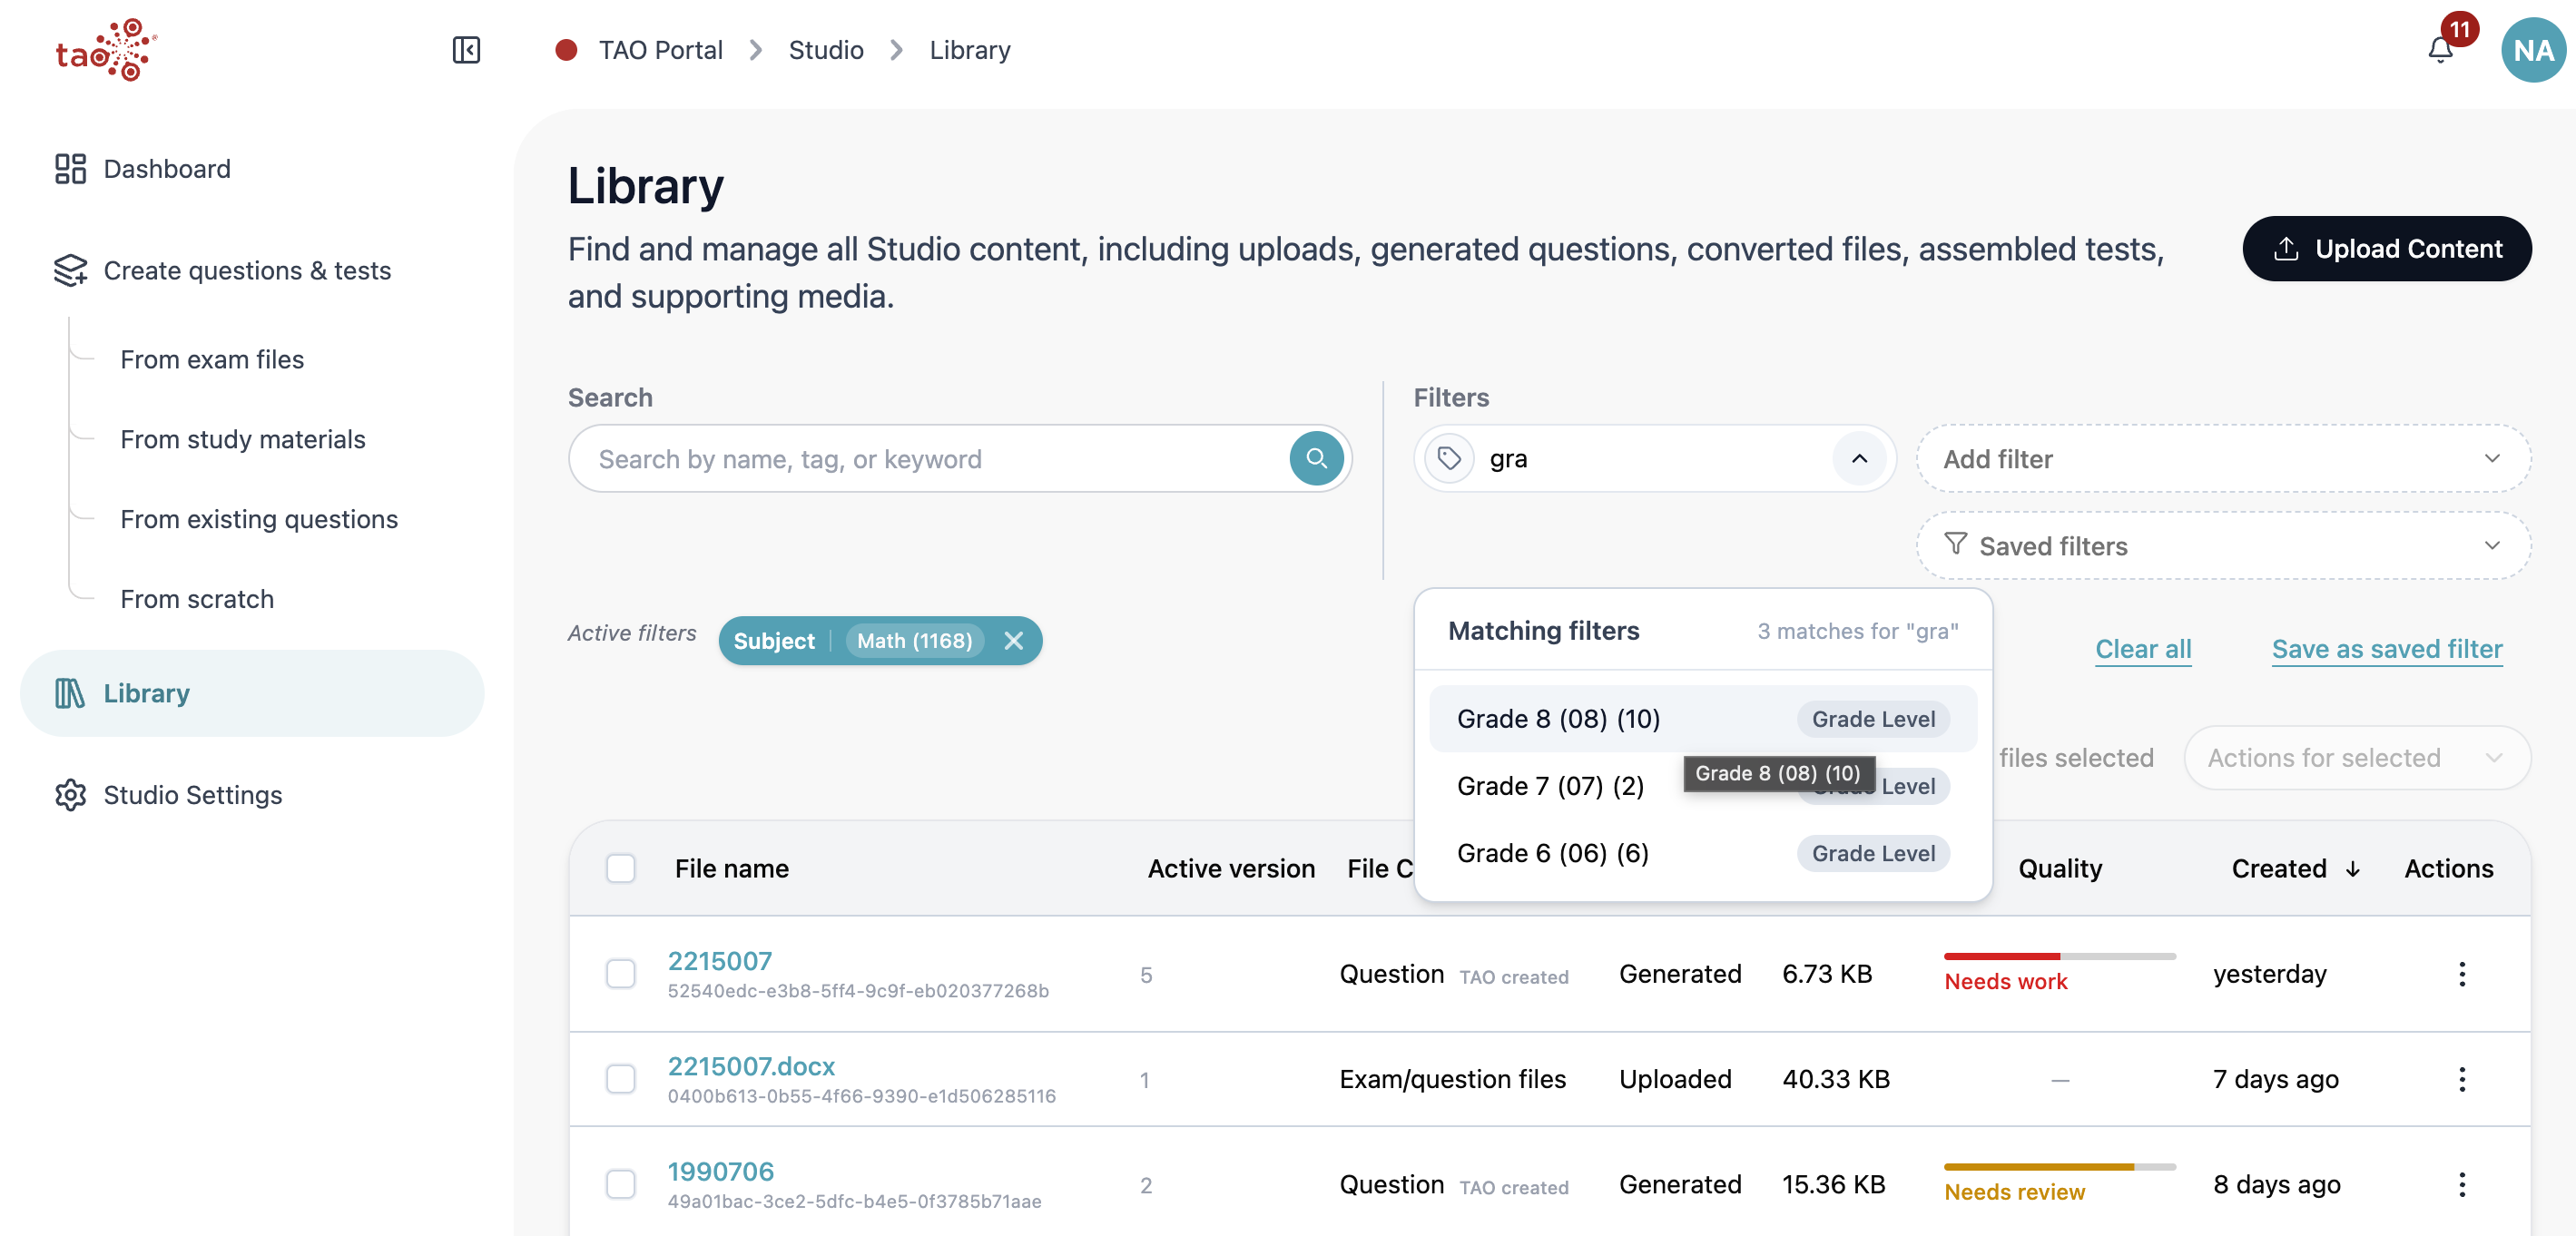Viewport: 2576px width, 1236px height.
Task: Open the NA user avatar menu
Action: click(2532, 50)
